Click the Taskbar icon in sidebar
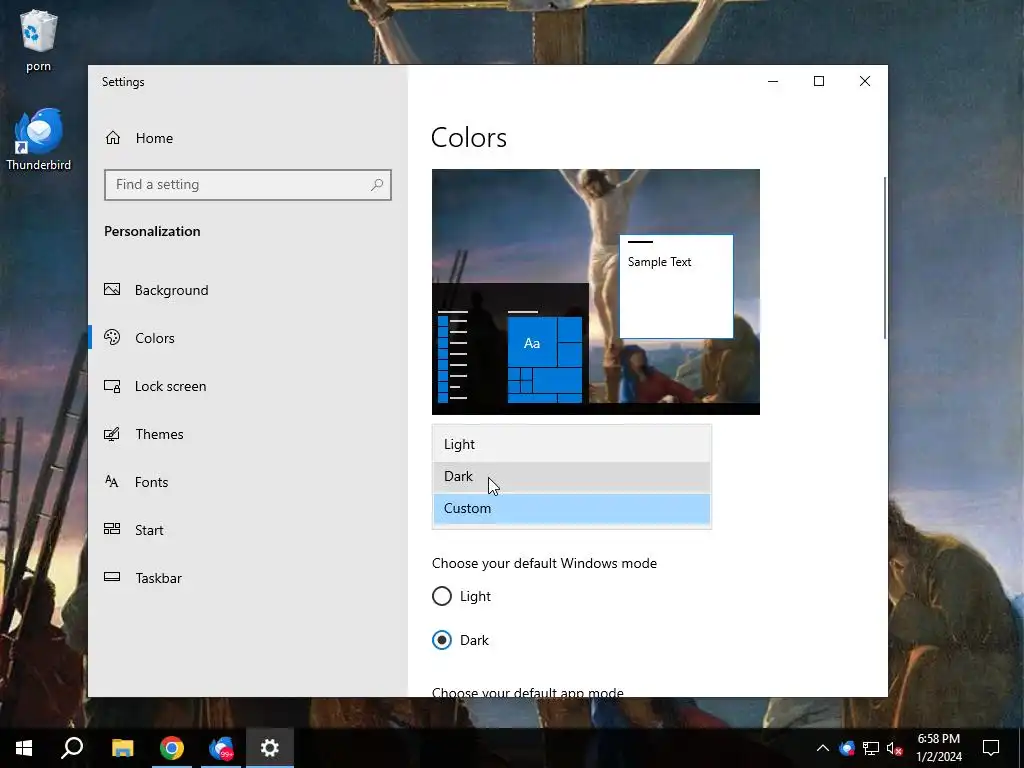The width and height of the screenshot is (1024, 768). (x=112, y=577)
